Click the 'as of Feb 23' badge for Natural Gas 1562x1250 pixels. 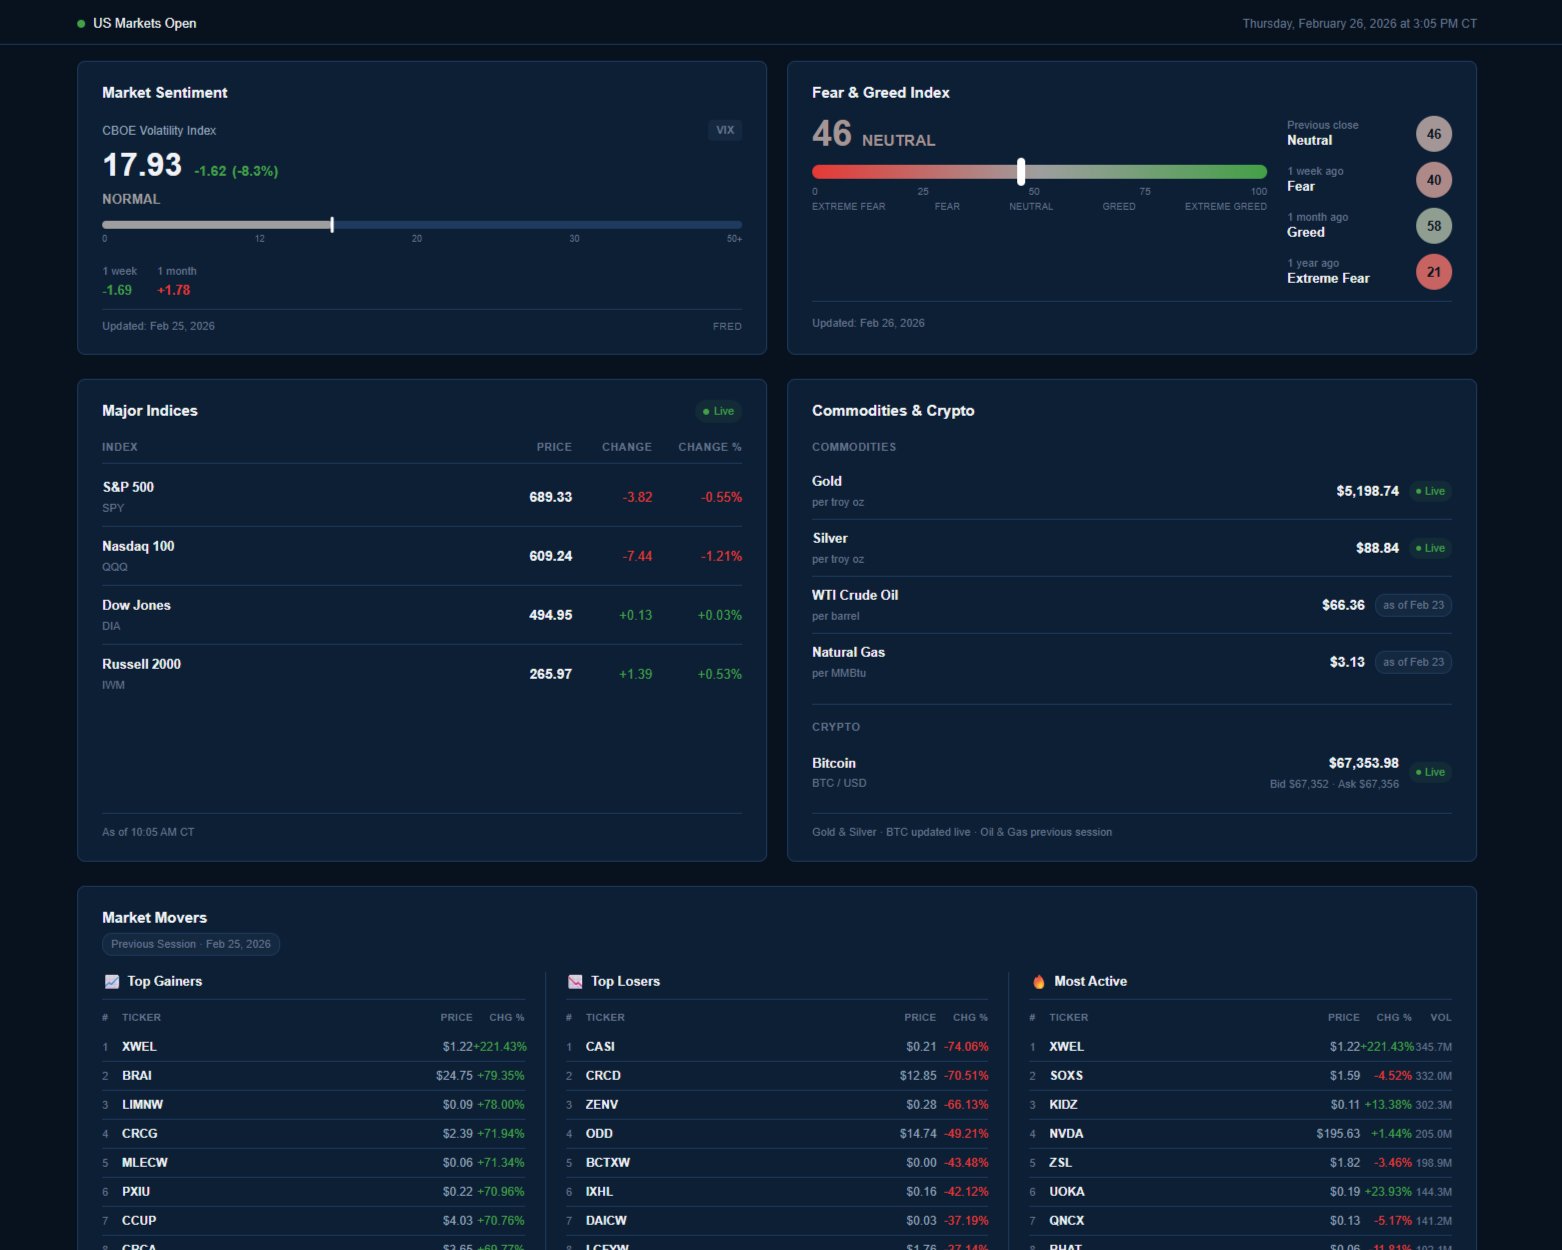click(1412, 661)
